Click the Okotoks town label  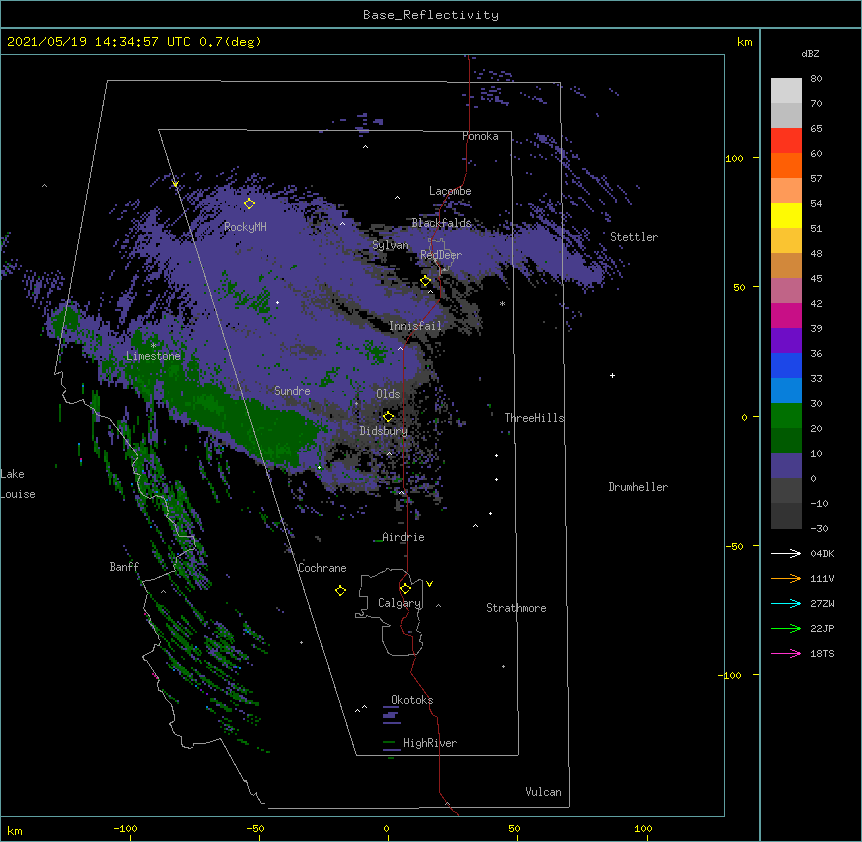pyautogui.click(x=412, y=700)
